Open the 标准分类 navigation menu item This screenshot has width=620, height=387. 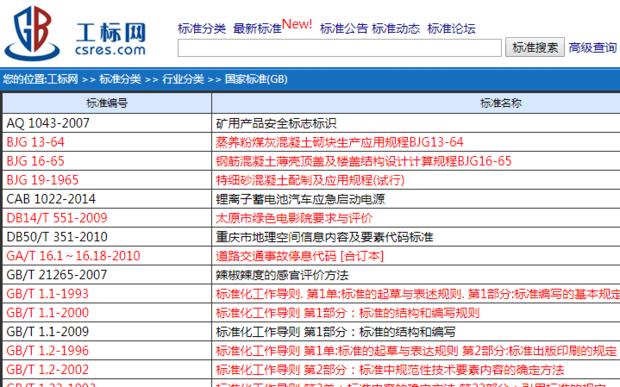(202, 28)
